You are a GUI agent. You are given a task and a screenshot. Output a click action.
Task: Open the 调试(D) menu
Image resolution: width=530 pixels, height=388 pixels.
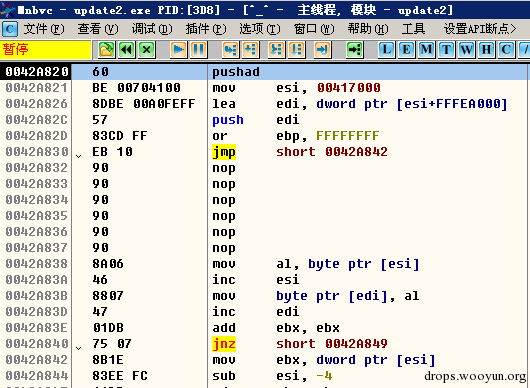point(152,29)
